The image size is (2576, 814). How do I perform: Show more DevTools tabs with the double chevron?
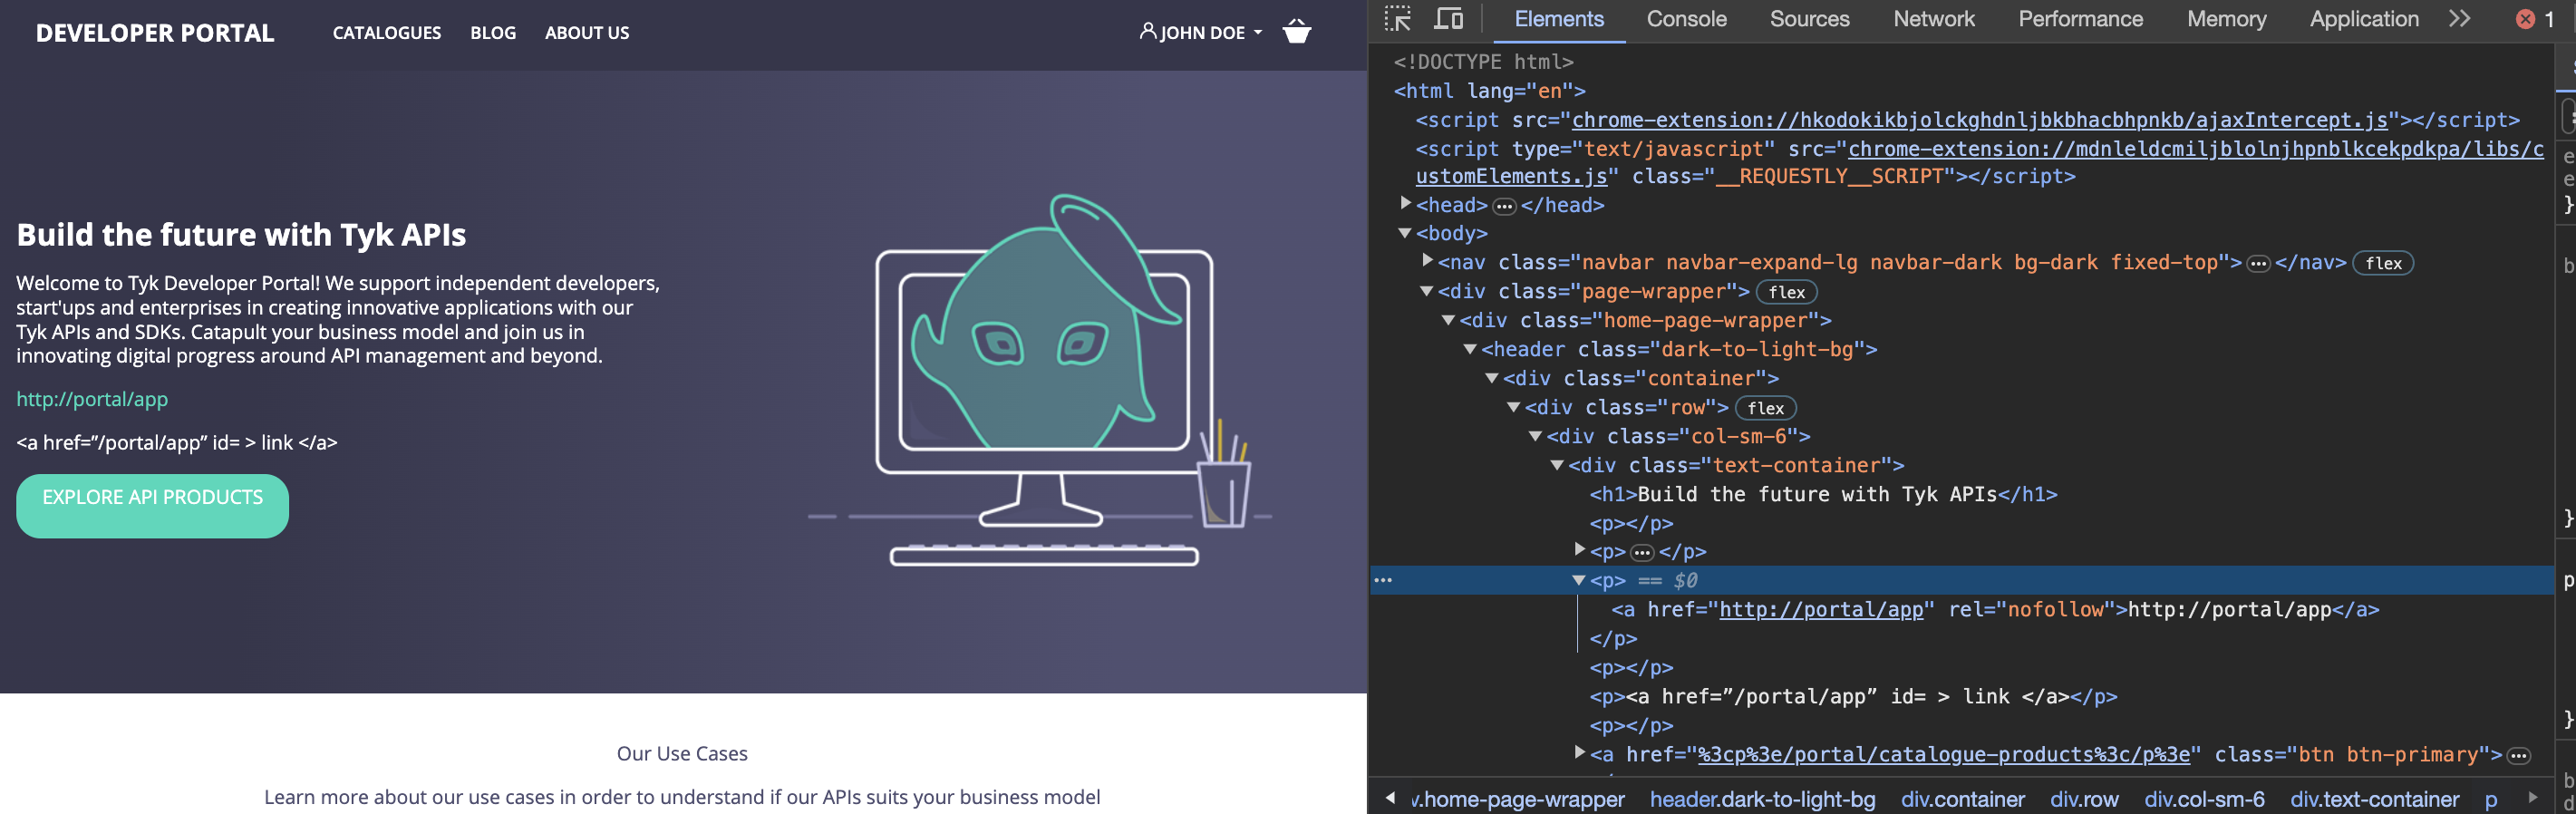coord(2459,19)
